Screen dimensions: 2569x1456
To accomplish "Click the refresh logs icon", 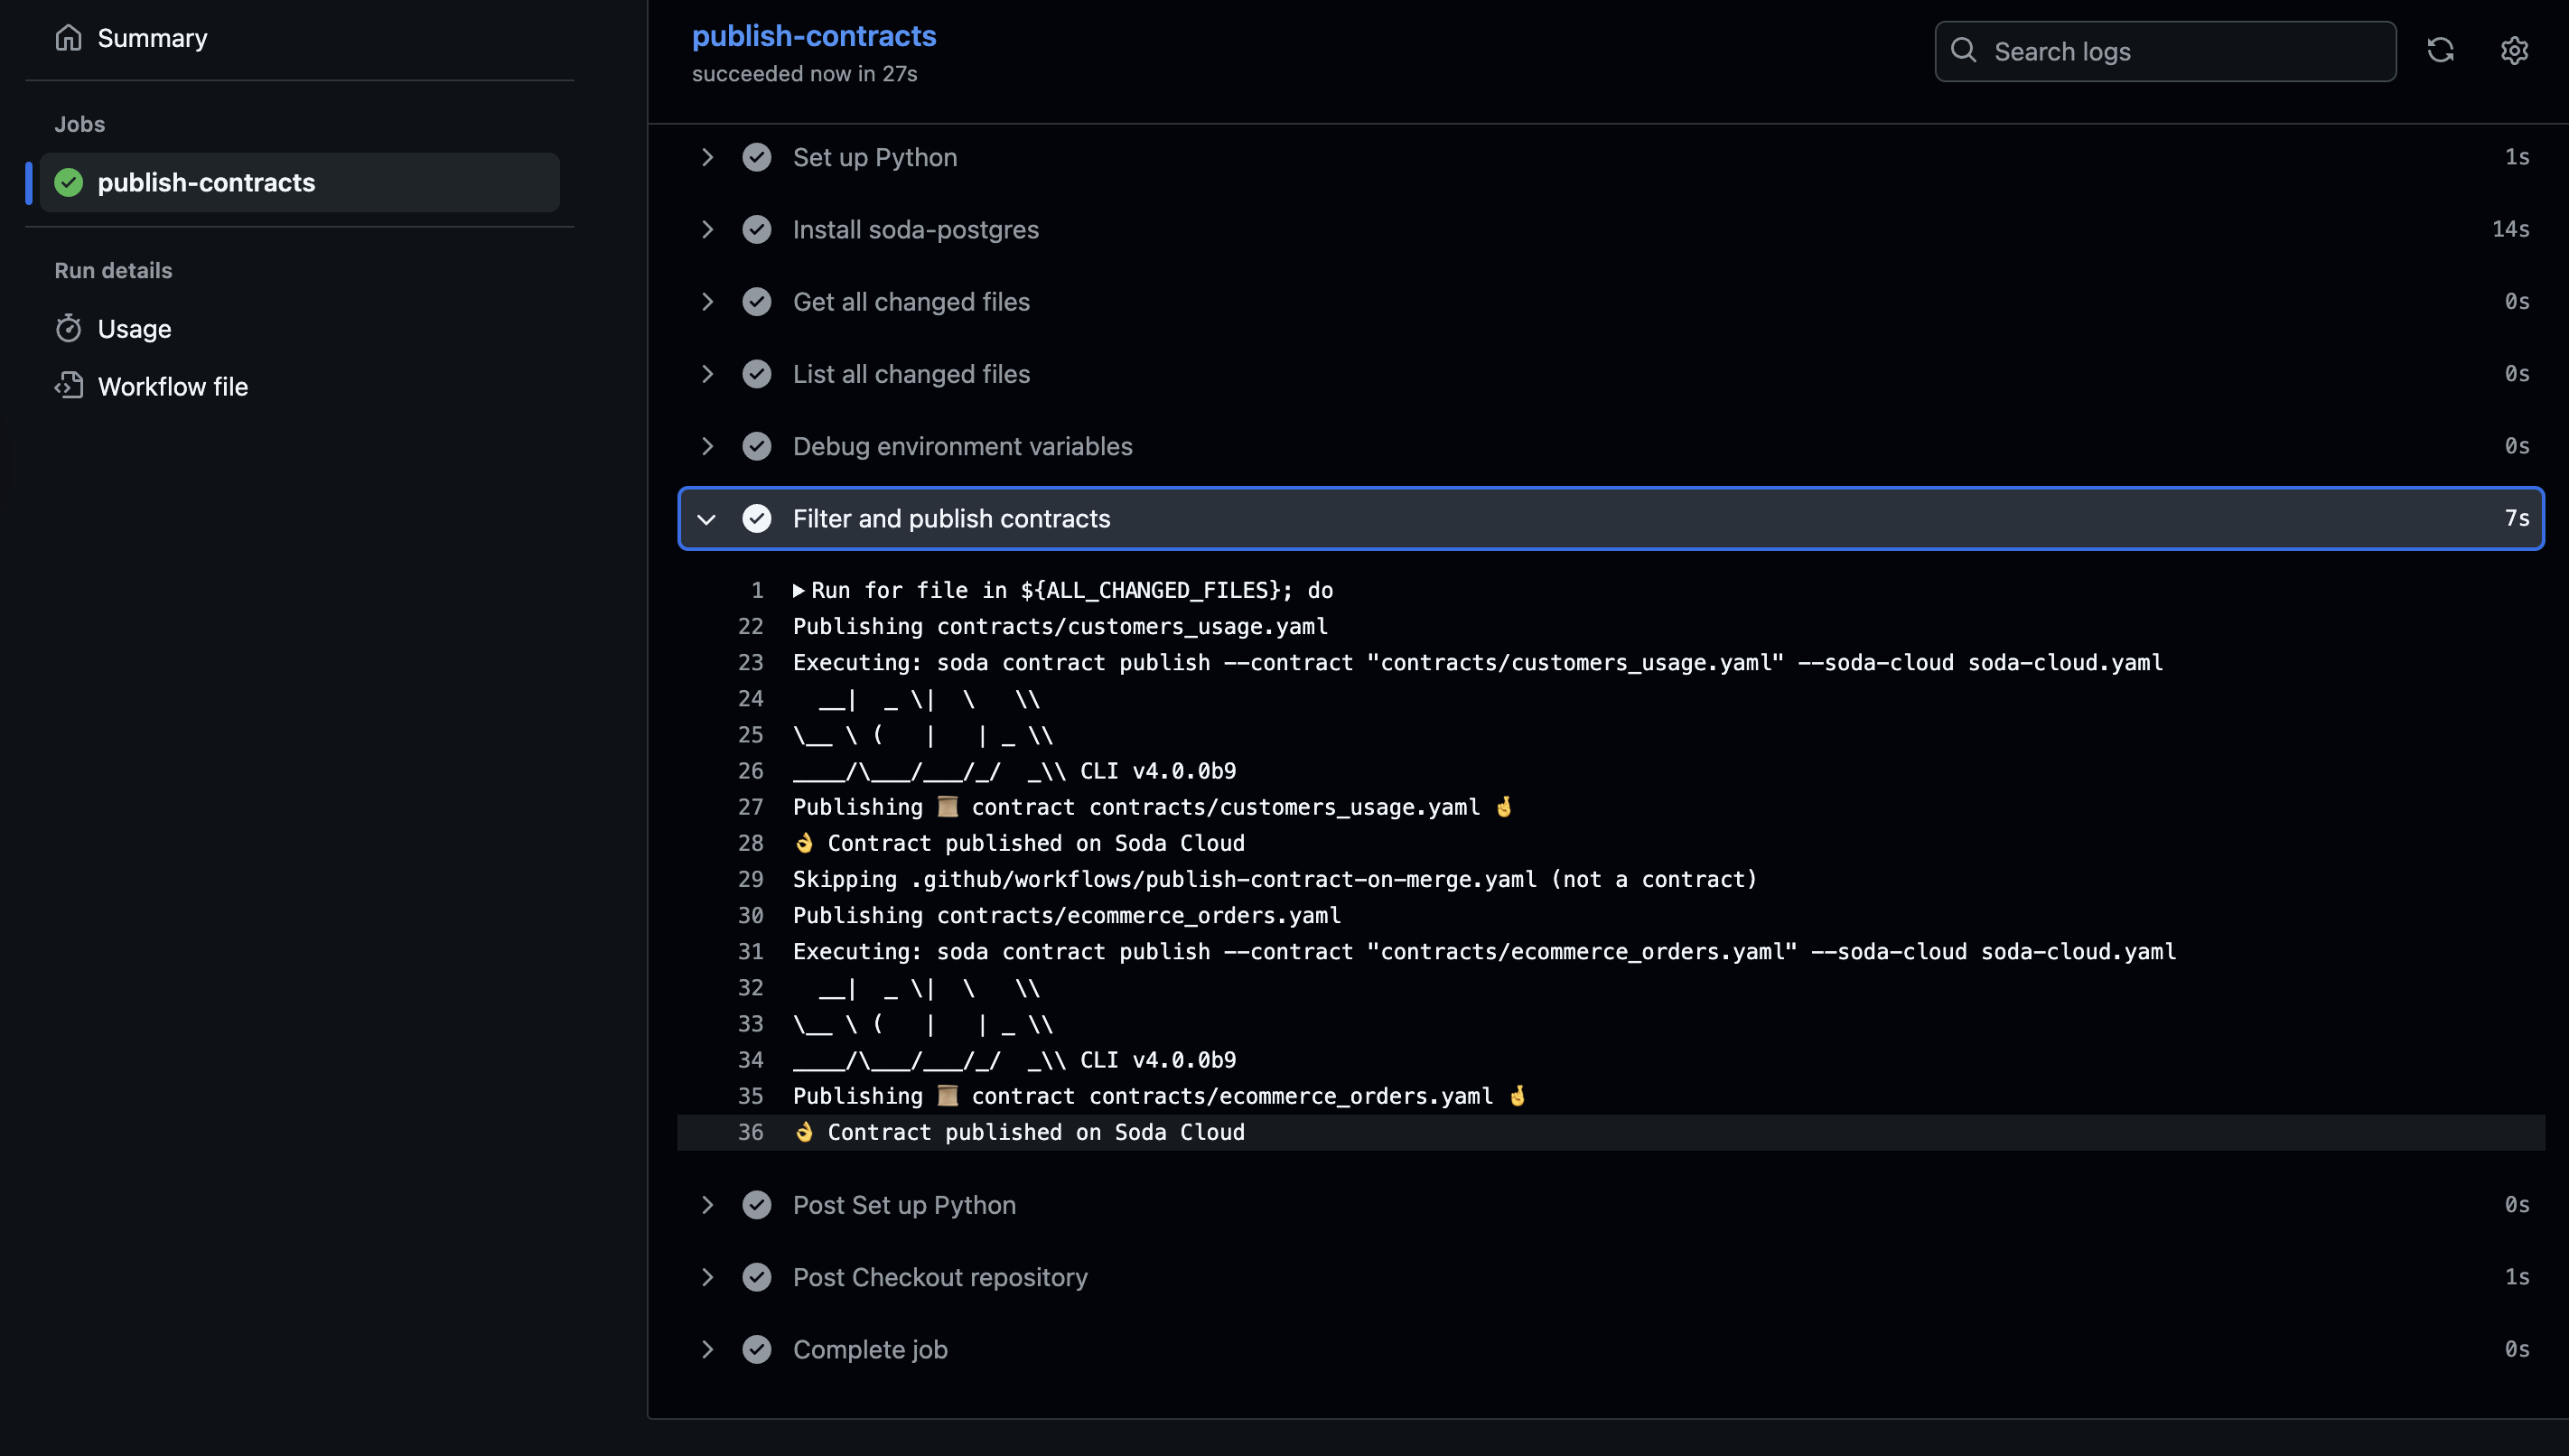I will (x=2440, y=51).
